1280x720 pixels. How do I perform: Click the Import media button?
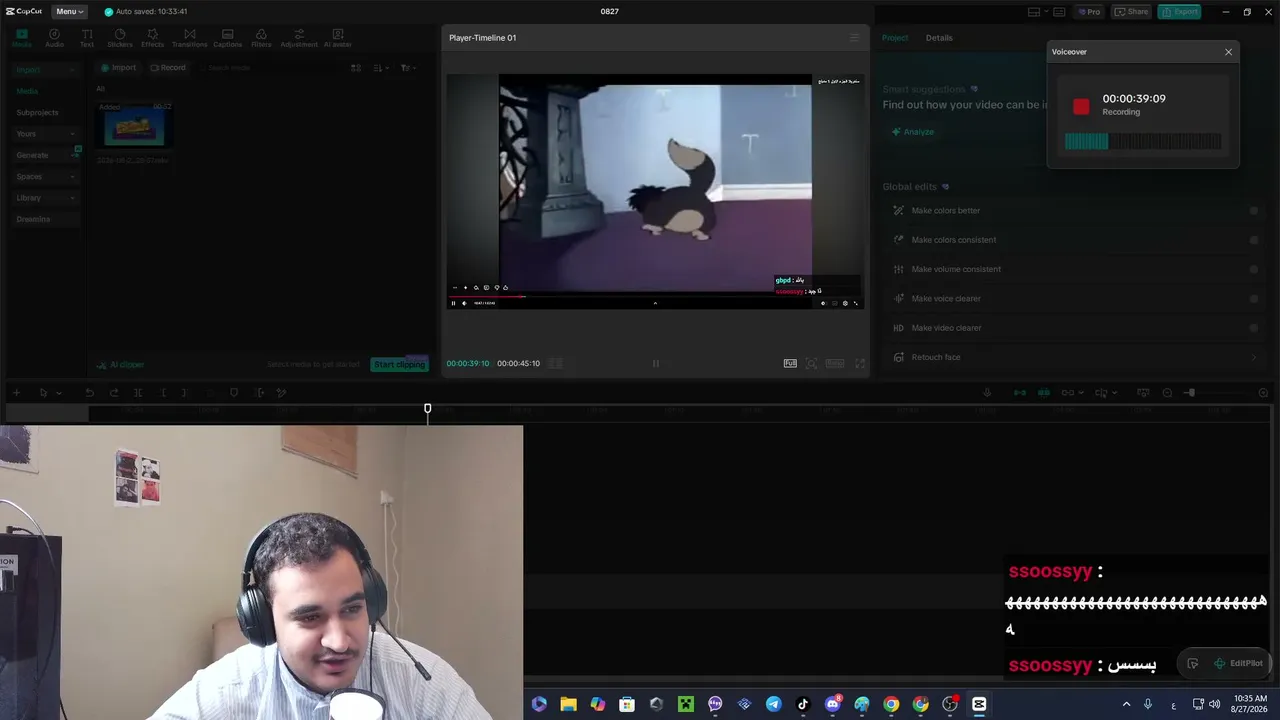pos(118,68)
